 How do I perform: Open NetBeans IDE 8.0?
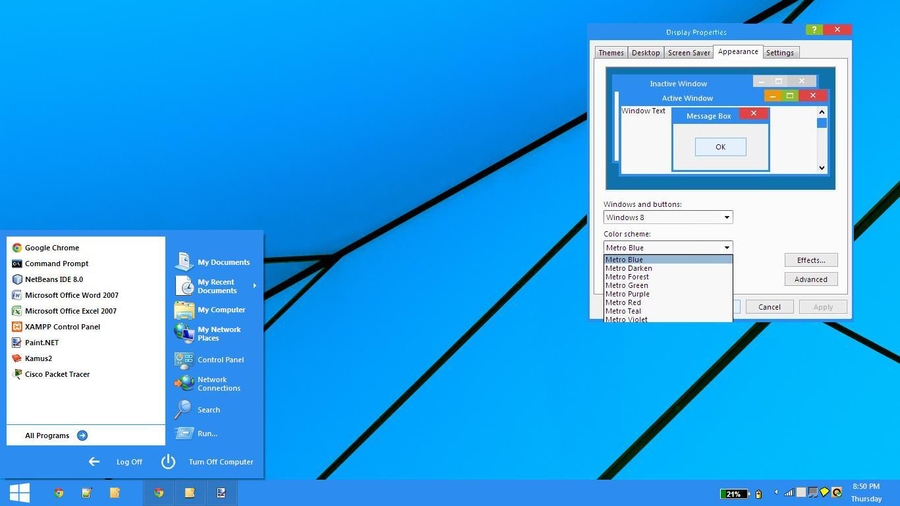tap(53, 280)
